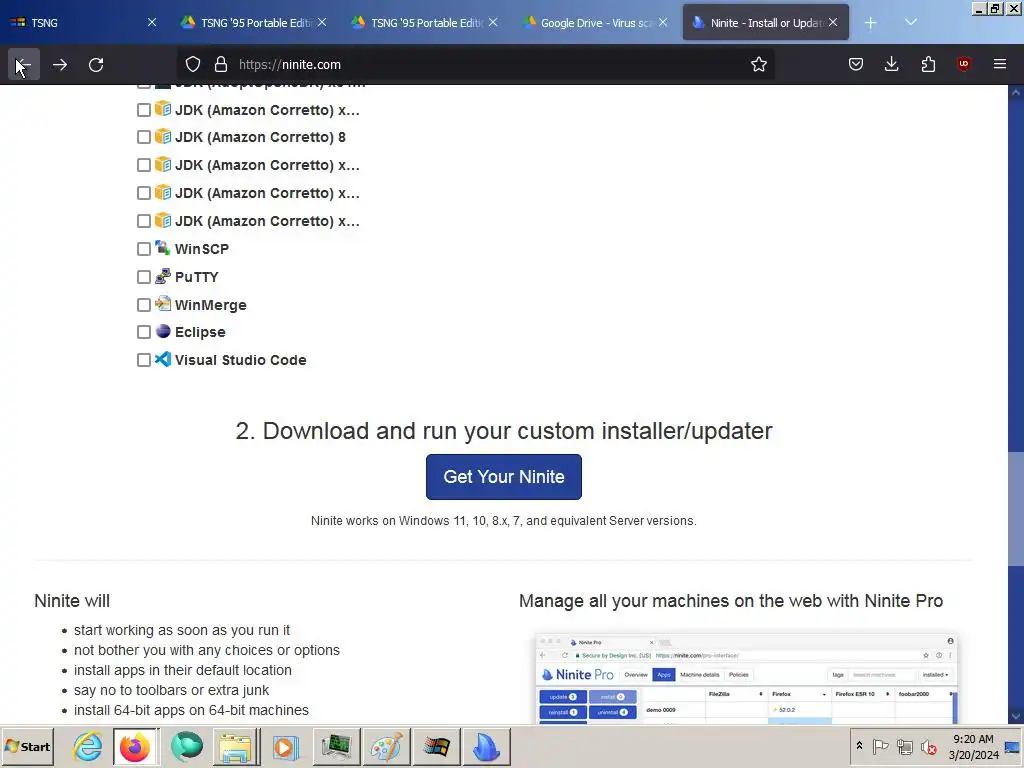Image resolution: width=1024 pixels, height=768 pixels.
Task: Click the WinMerge app icon
Action: click(163, 304)
